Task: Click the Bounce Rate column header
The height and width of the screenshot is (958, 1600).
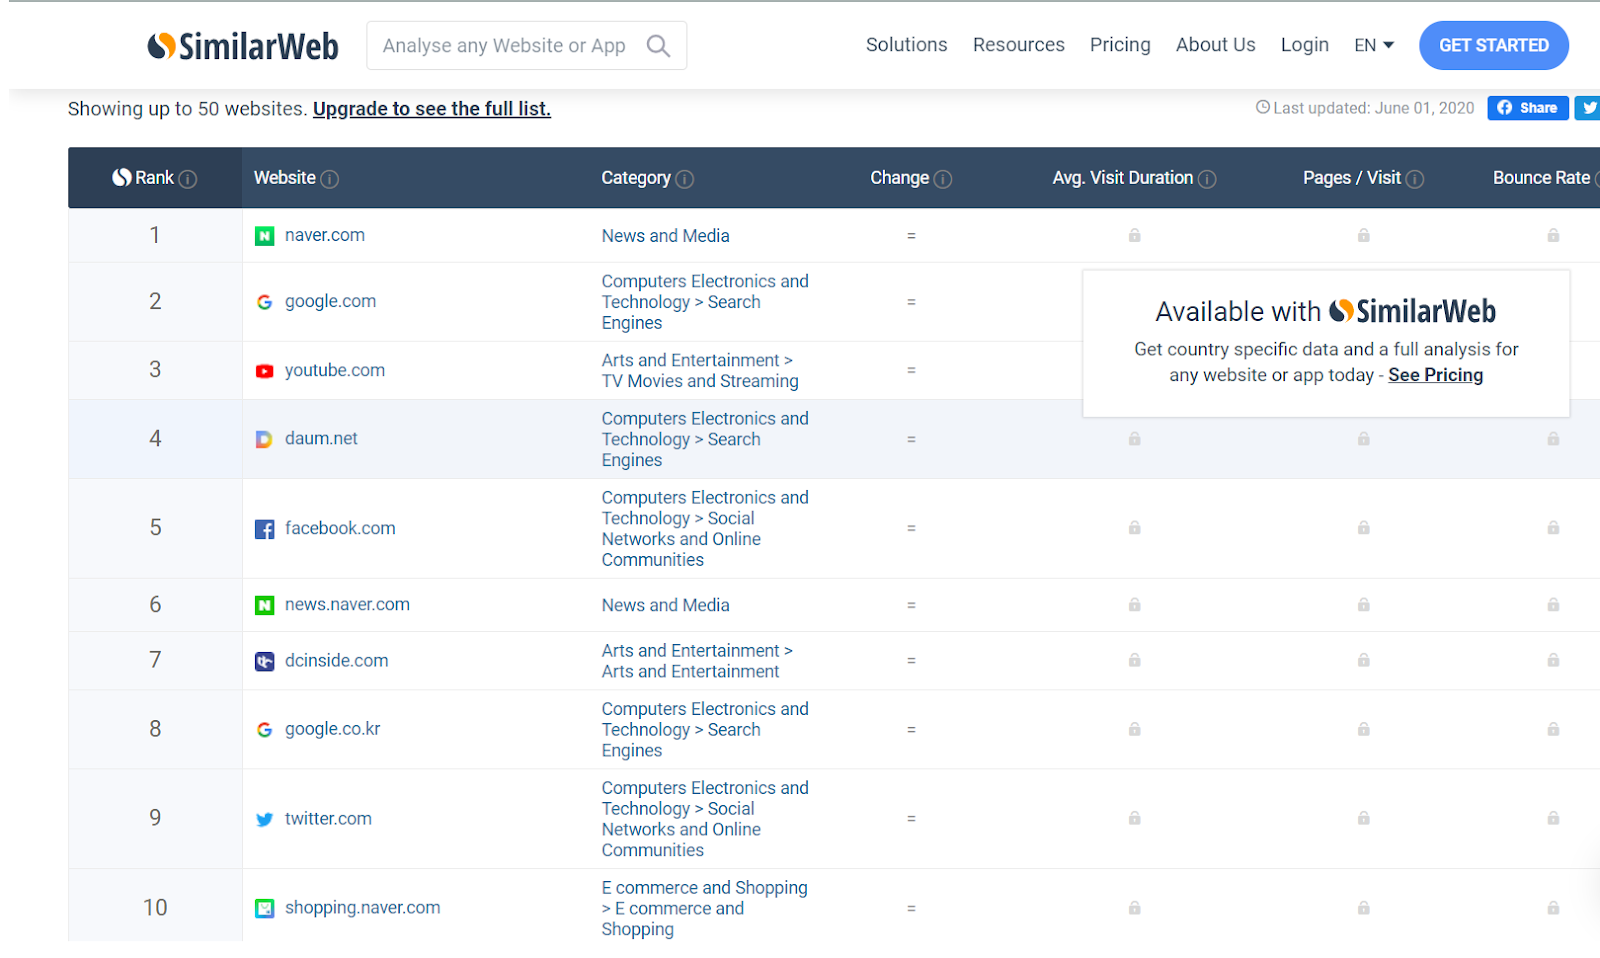Action: [x=1541, y=178]
